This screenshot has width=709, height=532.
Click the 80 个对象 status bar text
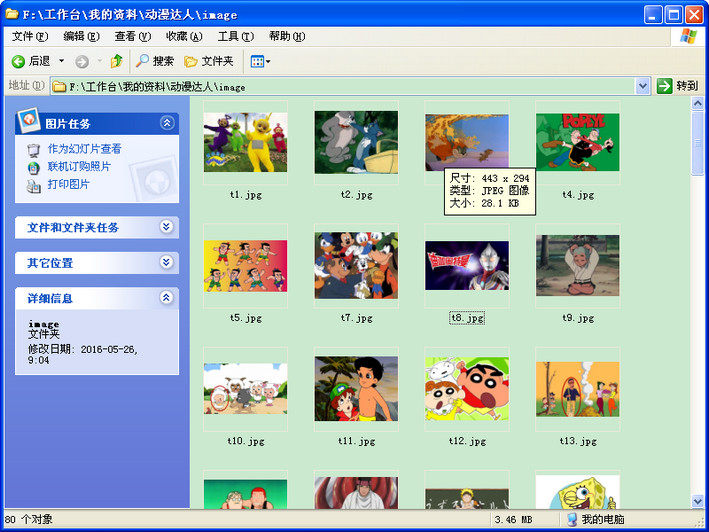coord(28,519)
